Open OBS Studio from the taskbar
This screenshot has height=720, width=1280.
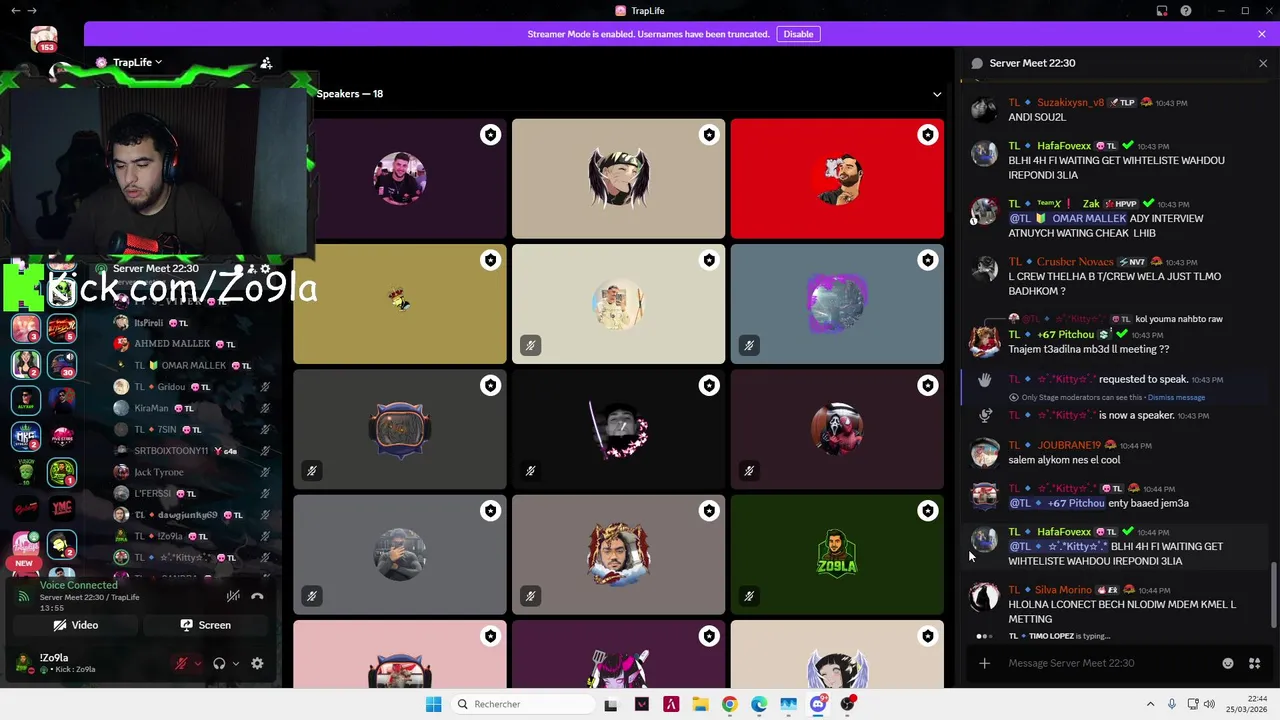click(x=848, y=704)
